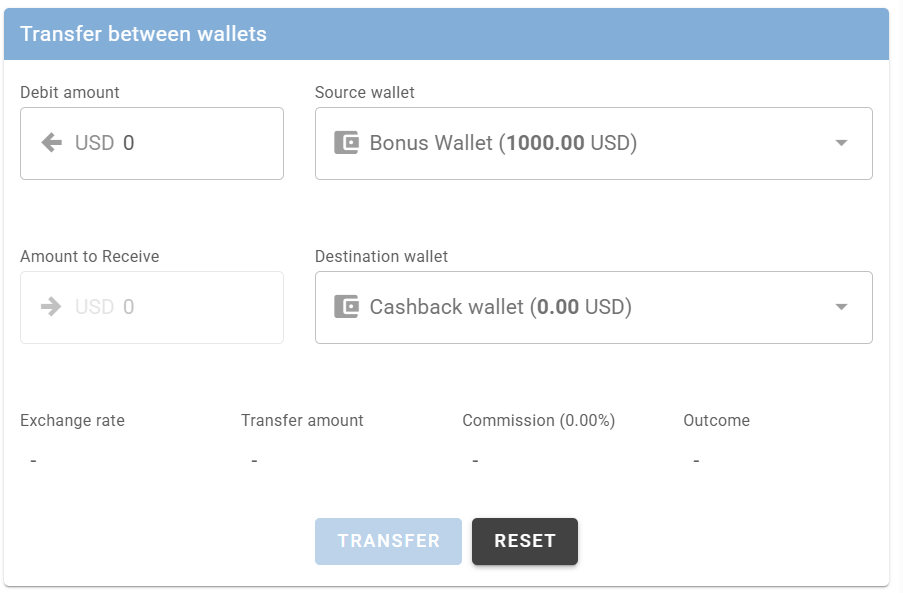Screen dimensions: 903x593
Task: Click the left arrow icon in Debit amount
Action: point(52,143)
